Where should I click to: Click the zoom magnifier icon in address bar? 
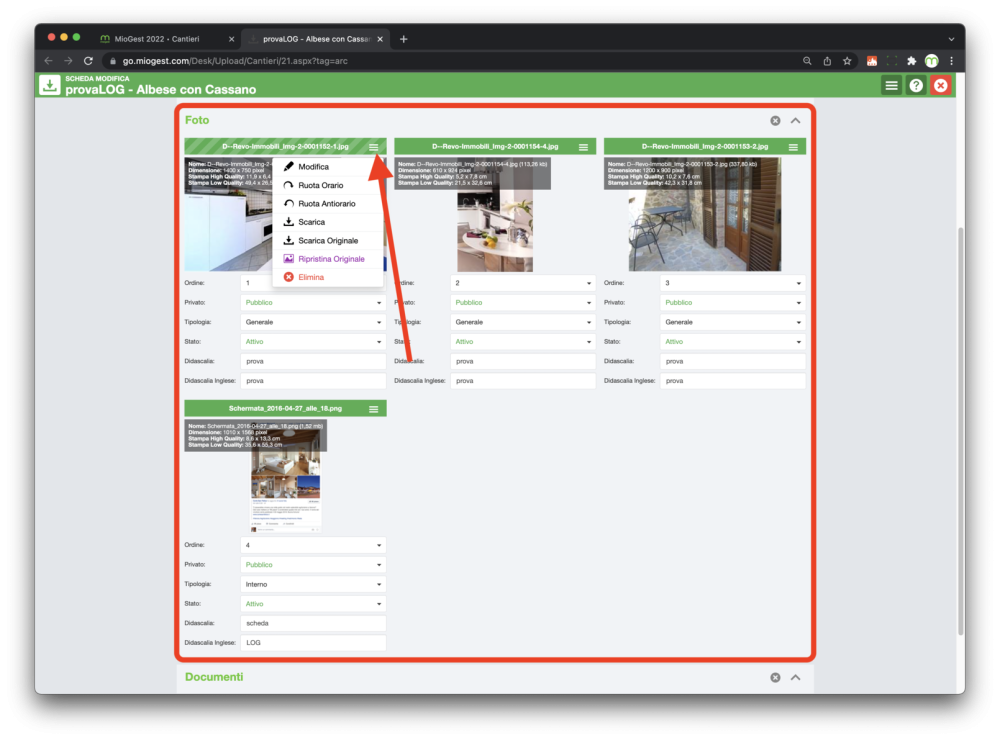tap(807, 61)
